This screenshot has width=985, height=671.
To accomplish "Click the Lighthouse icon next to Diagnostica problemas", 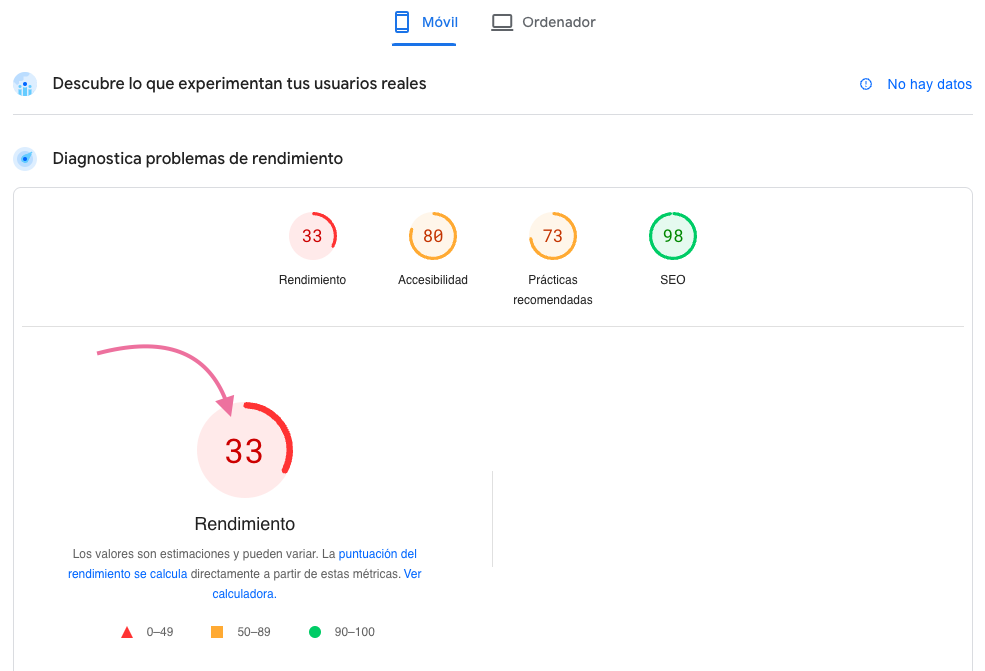I will (x=24, y=158).
